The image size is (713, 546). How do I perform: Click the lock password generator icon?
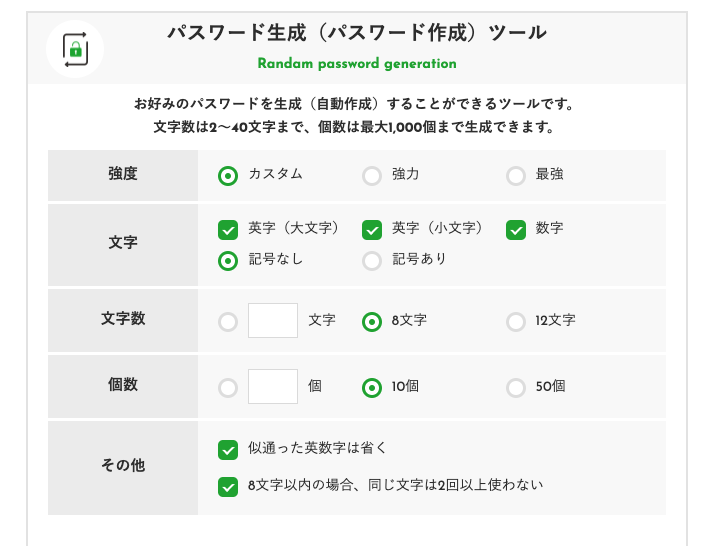pos(75,49)
